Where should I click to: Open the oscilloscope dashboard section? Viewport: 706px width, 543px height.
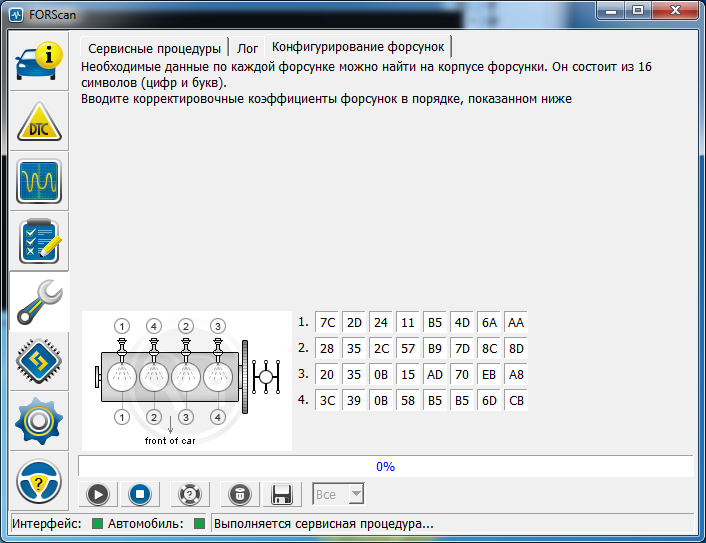point(39,181)
